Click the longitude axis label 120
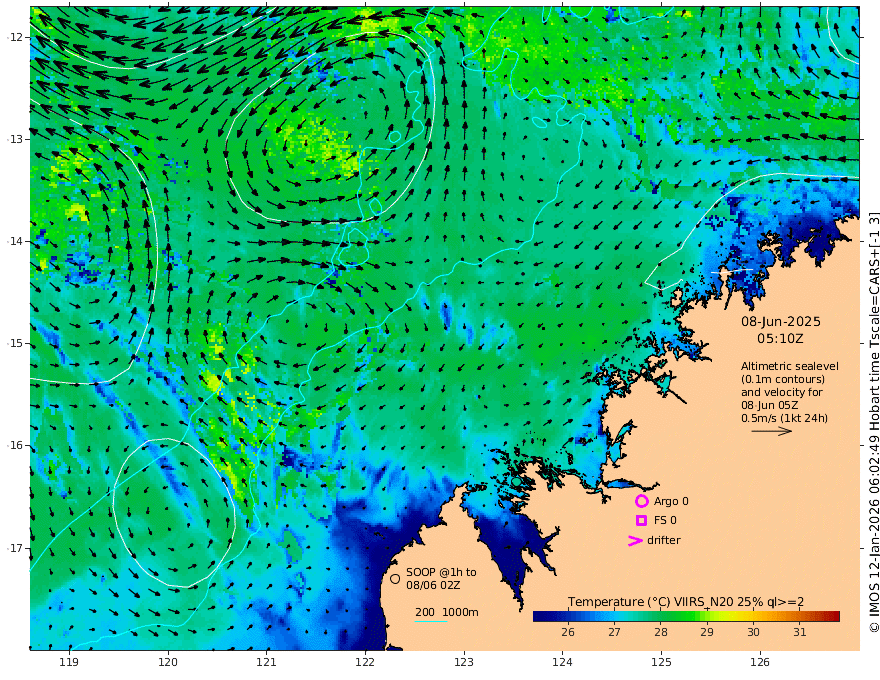The width and height of the screenshot is (880, 680). click(x=168, y=663)
